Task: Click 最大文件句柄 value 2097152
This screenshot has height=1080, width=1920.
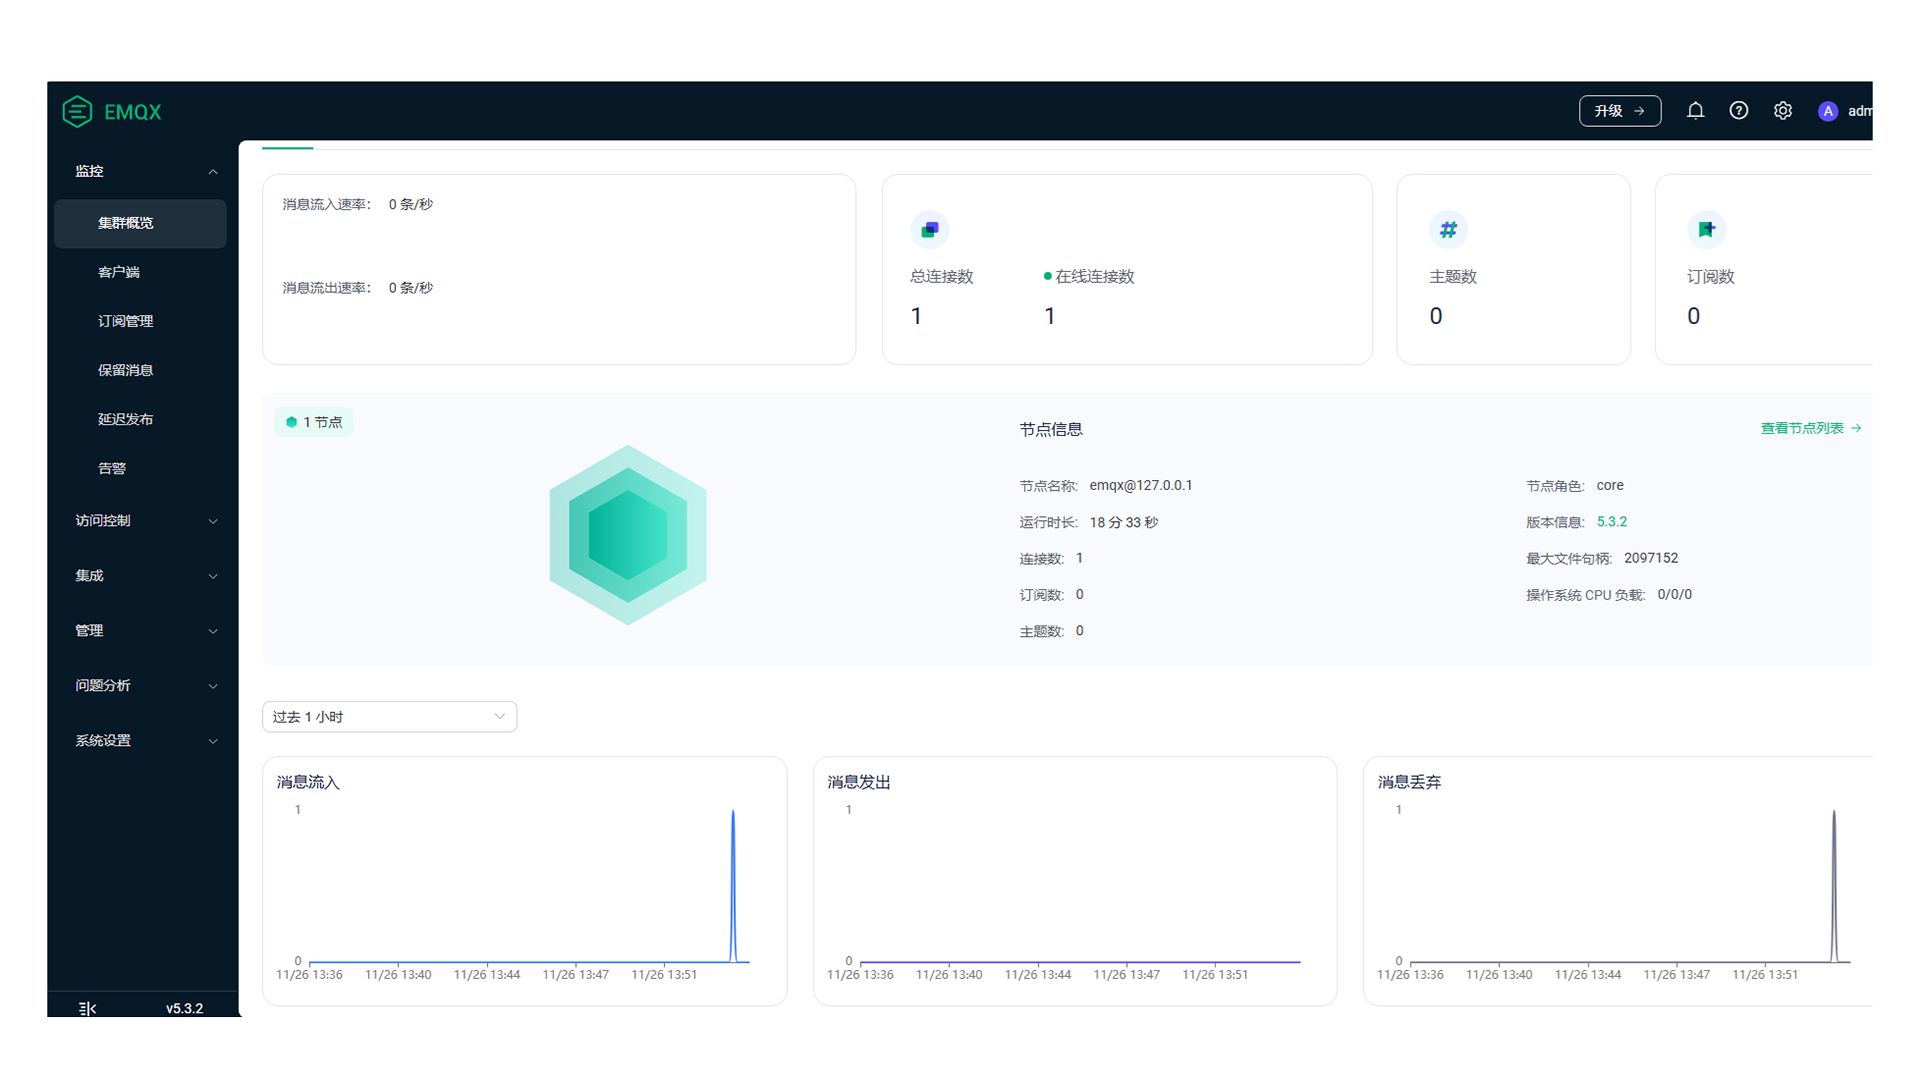Action: click(x=1651, y=558)
